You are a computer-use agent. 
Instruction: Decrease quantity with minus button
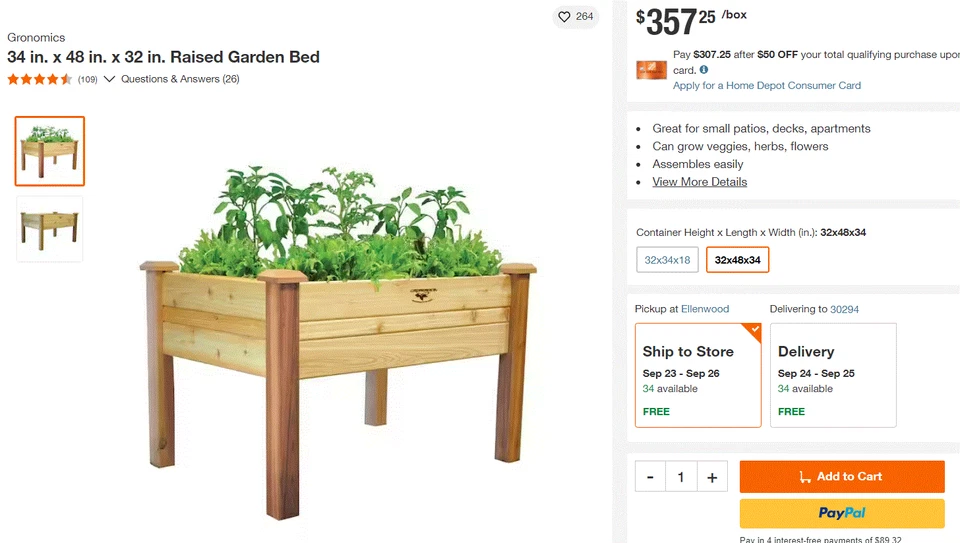(x=650, y=477)
